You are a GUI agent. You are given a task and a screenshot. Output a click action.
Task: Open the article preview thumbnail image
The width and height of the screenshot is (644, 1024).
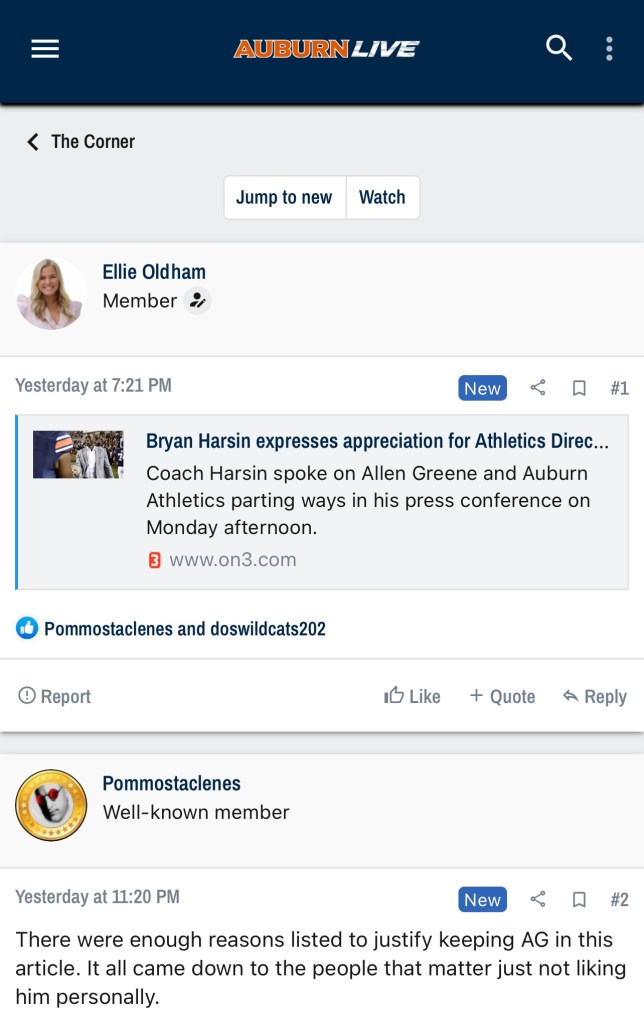(x=78, y=454)
